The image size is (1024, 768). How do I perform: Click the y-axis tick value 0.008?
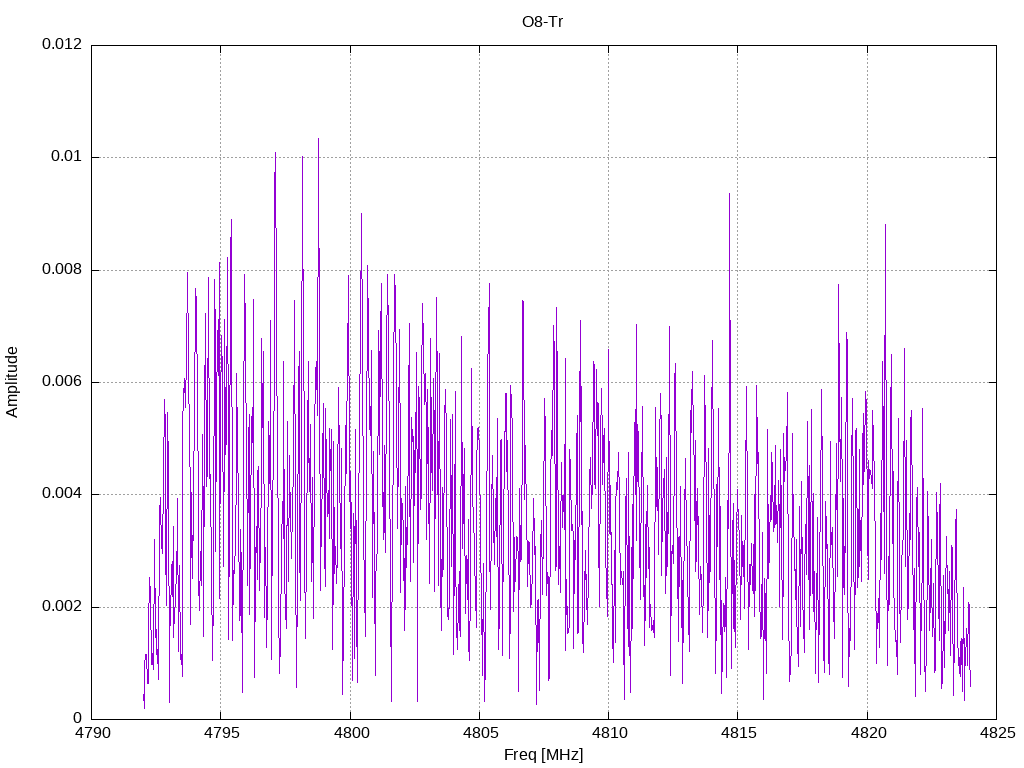tap(62, 269)
